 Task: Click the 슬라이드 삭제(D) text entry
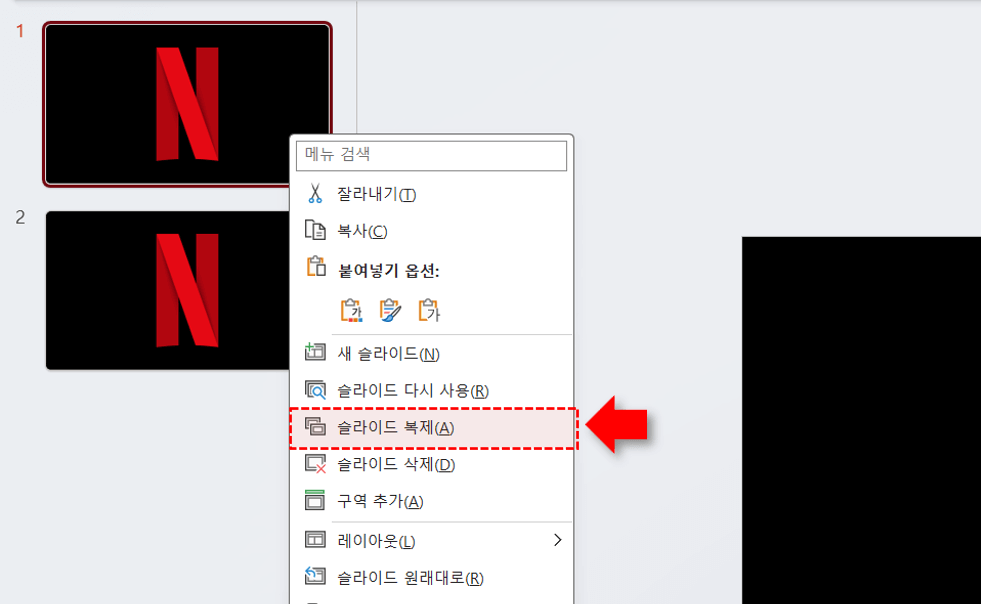pos(395,464)
